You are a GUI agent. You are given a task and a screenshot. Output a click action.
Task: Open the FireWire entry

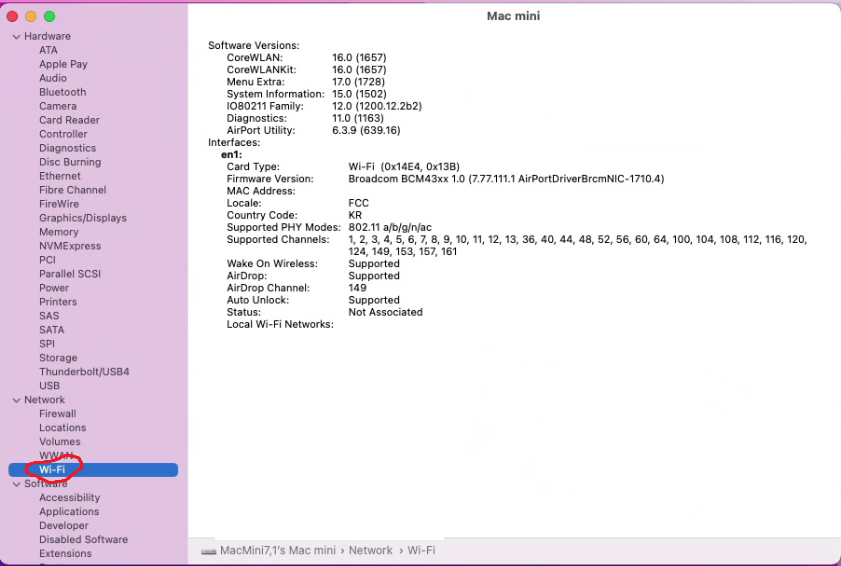point(59,203)
